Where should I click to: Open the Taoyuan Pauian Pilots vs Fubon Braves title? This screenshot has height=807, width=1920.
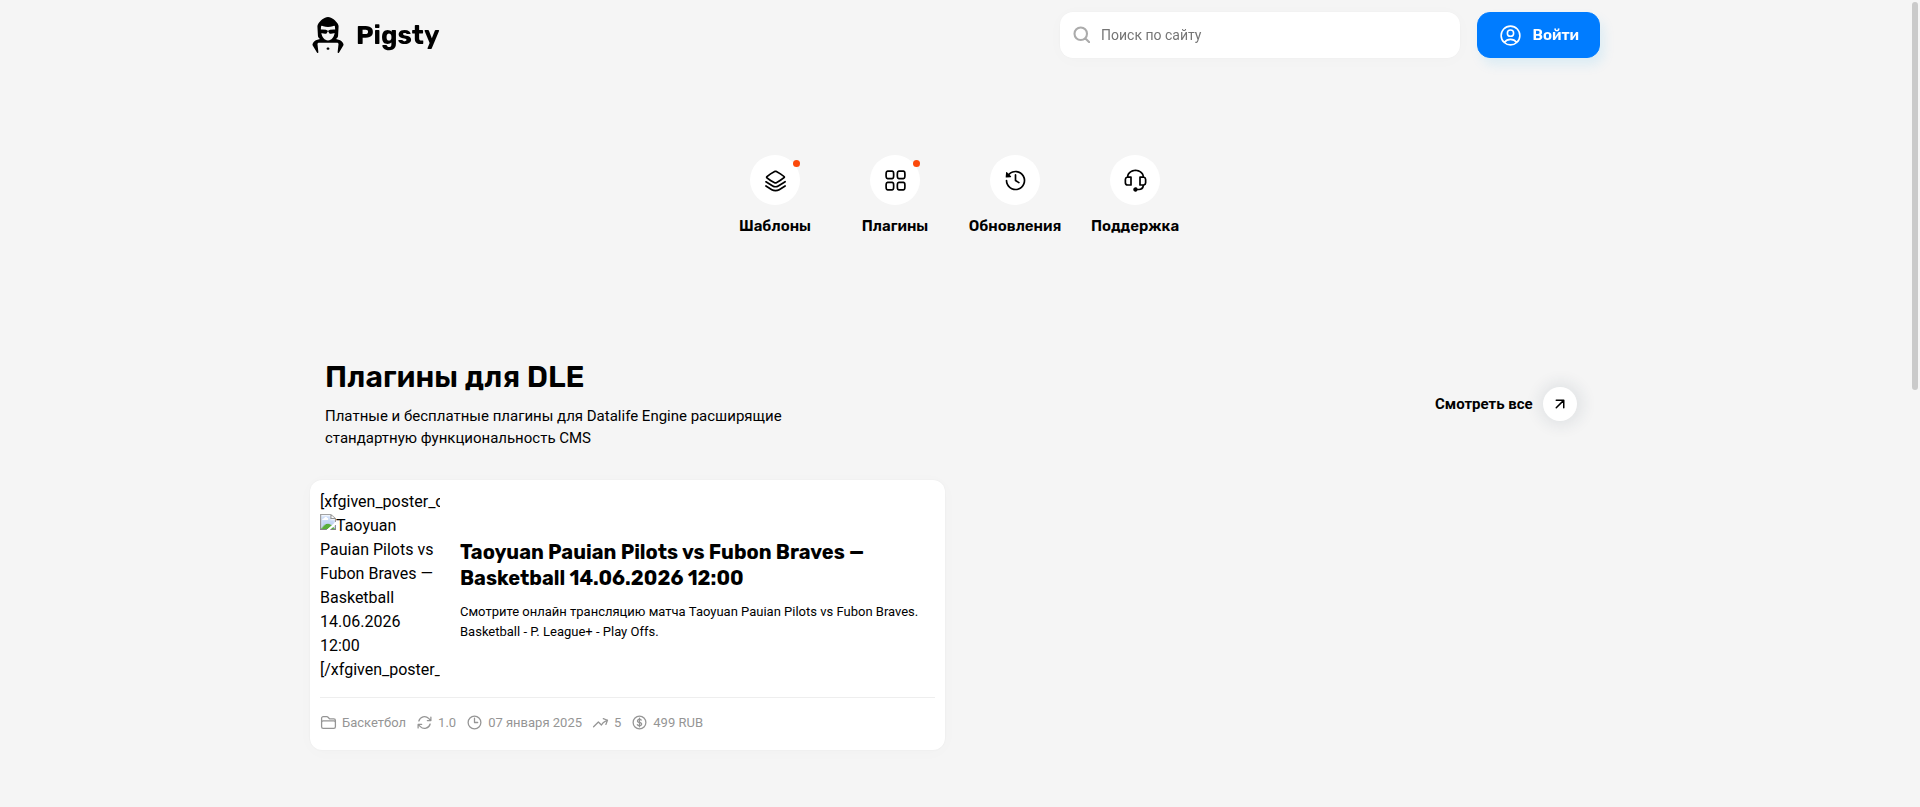(x=661, y=565)
